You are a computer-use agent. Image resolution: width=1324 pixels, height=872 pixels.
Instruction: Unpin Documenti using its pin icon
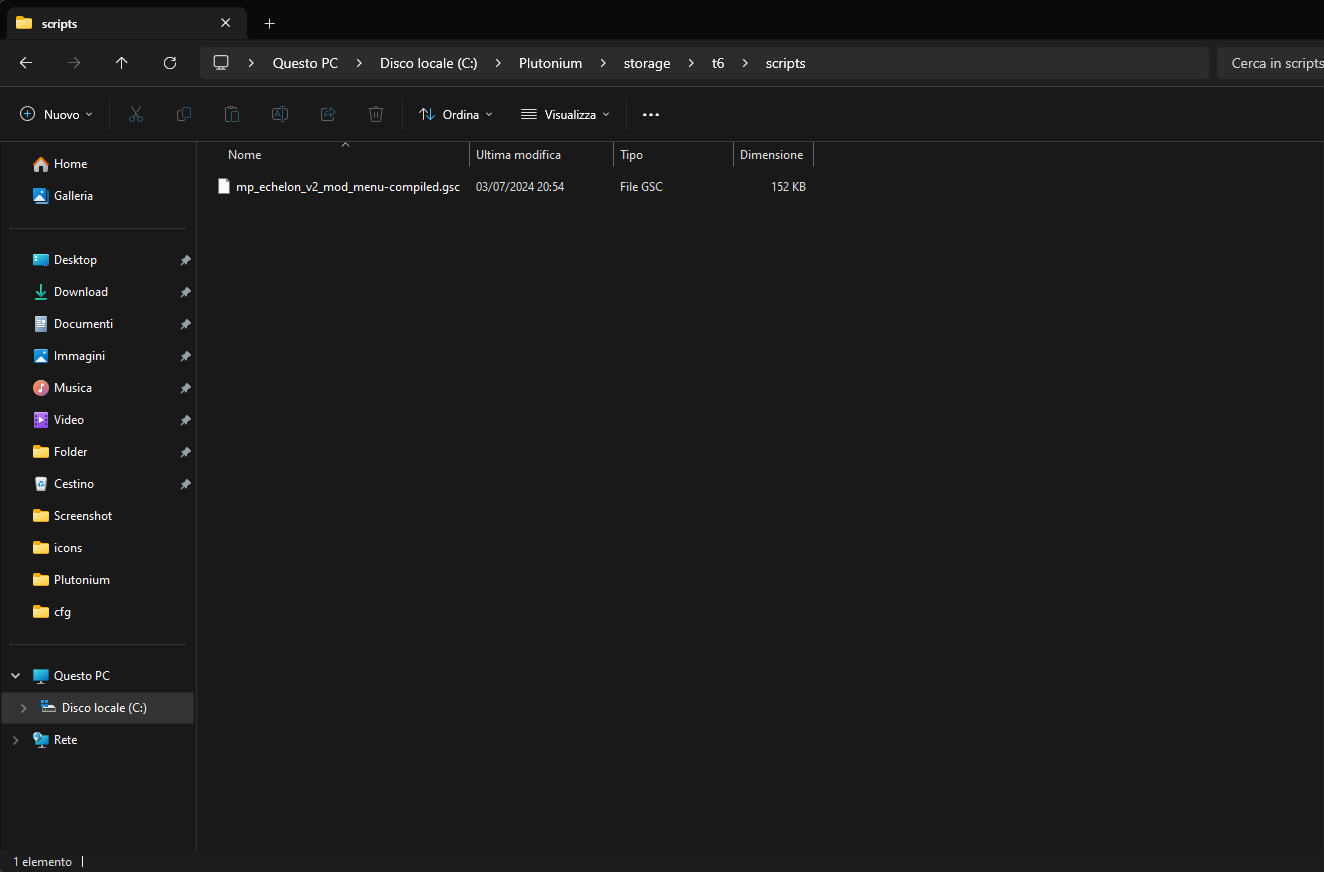(185, 324)
